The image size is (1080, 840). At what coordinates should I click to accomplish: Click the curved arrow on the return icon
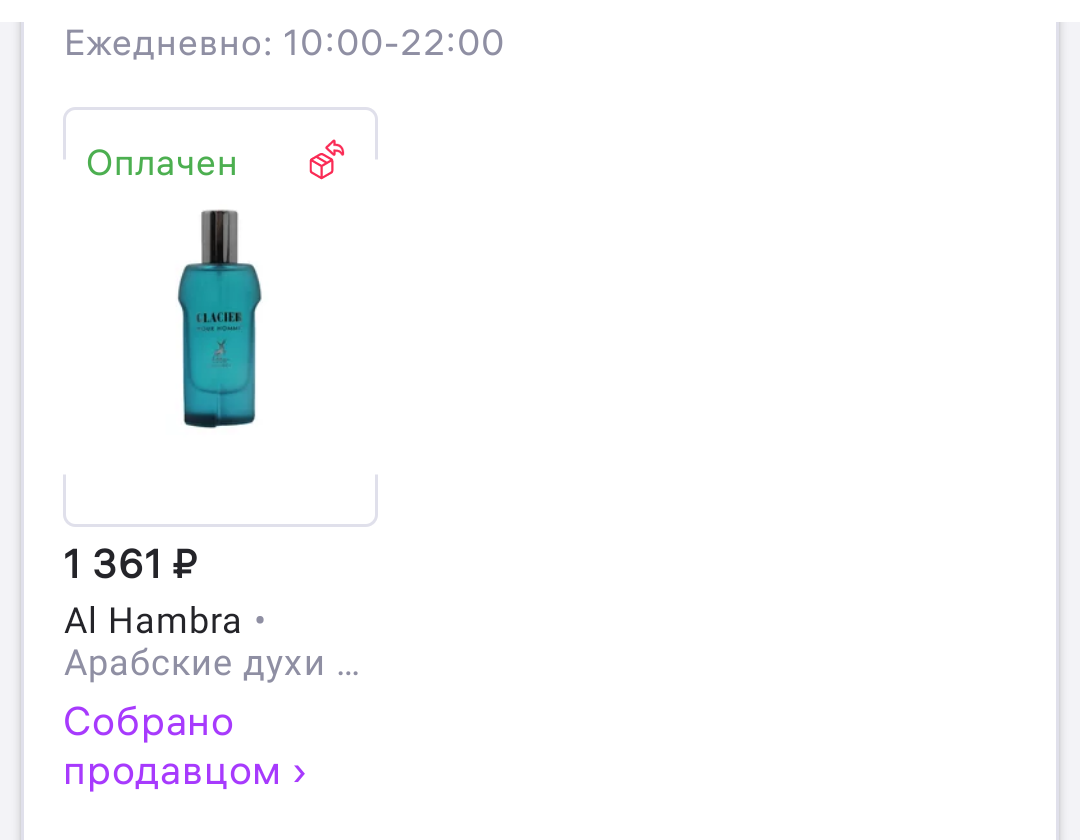point(335,149)
